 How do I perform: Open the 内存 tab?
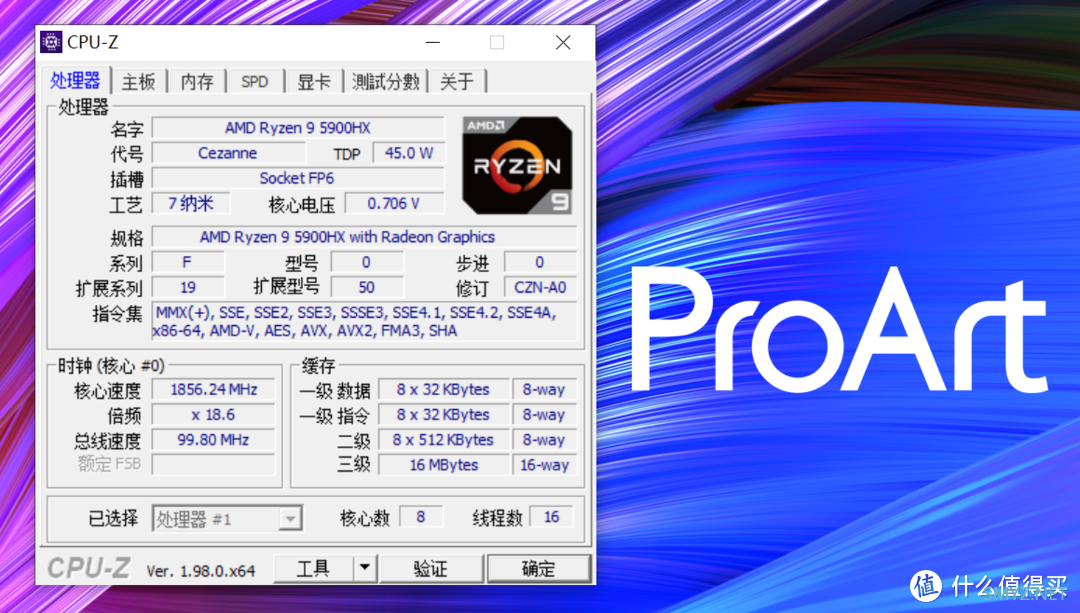coord(197,82)
